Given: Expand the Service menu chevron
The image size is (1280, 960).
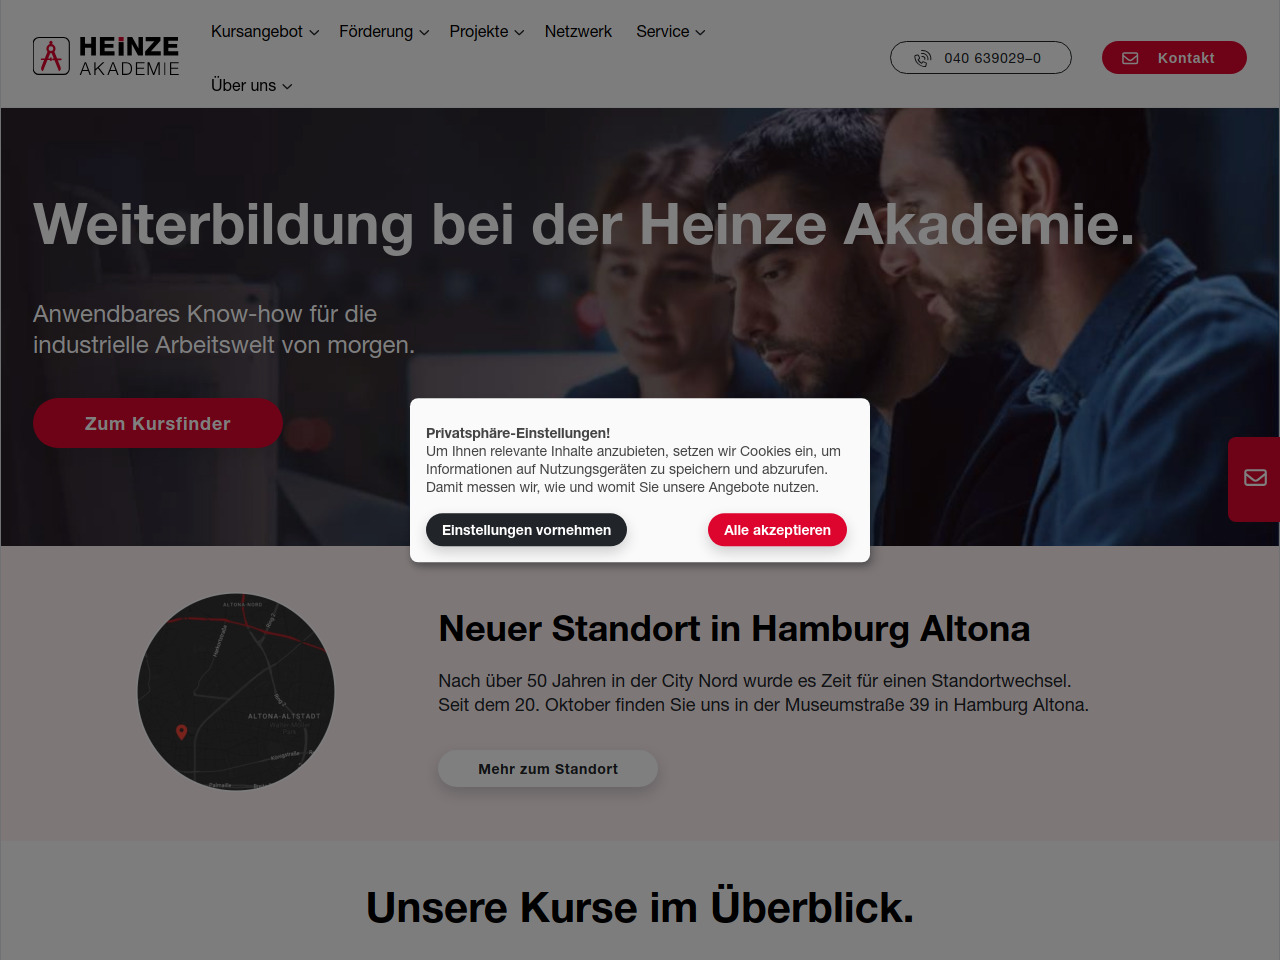Looking at the screenshot, I should coord(700,33).
